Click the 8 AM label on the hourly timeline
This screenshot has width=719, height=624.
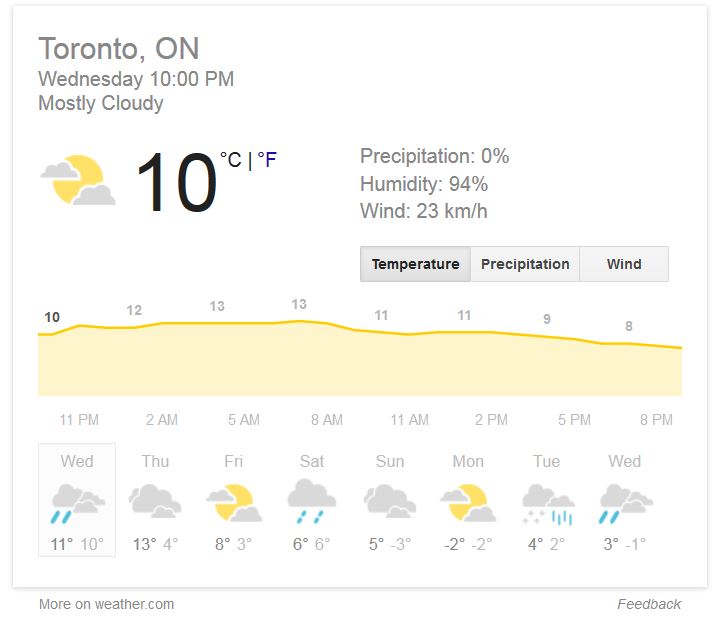(x=326, y=420)
